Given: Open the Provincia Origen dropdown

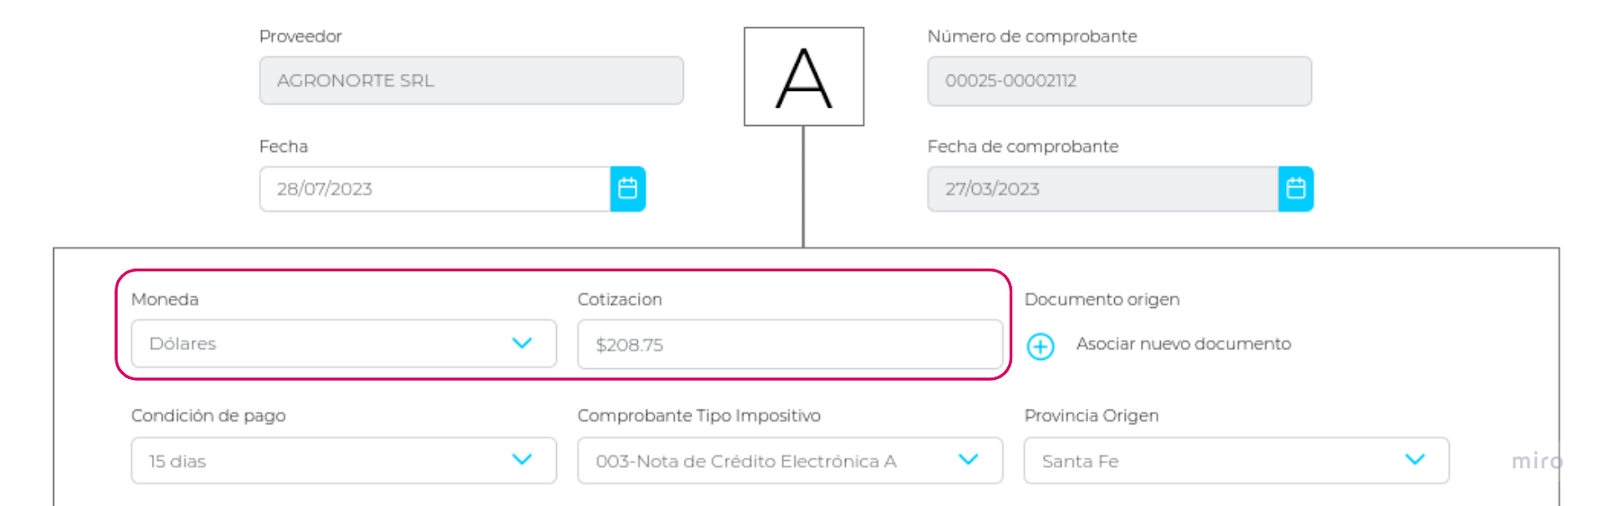Looking at the screenshot, I should click(x=1235, y=461).
